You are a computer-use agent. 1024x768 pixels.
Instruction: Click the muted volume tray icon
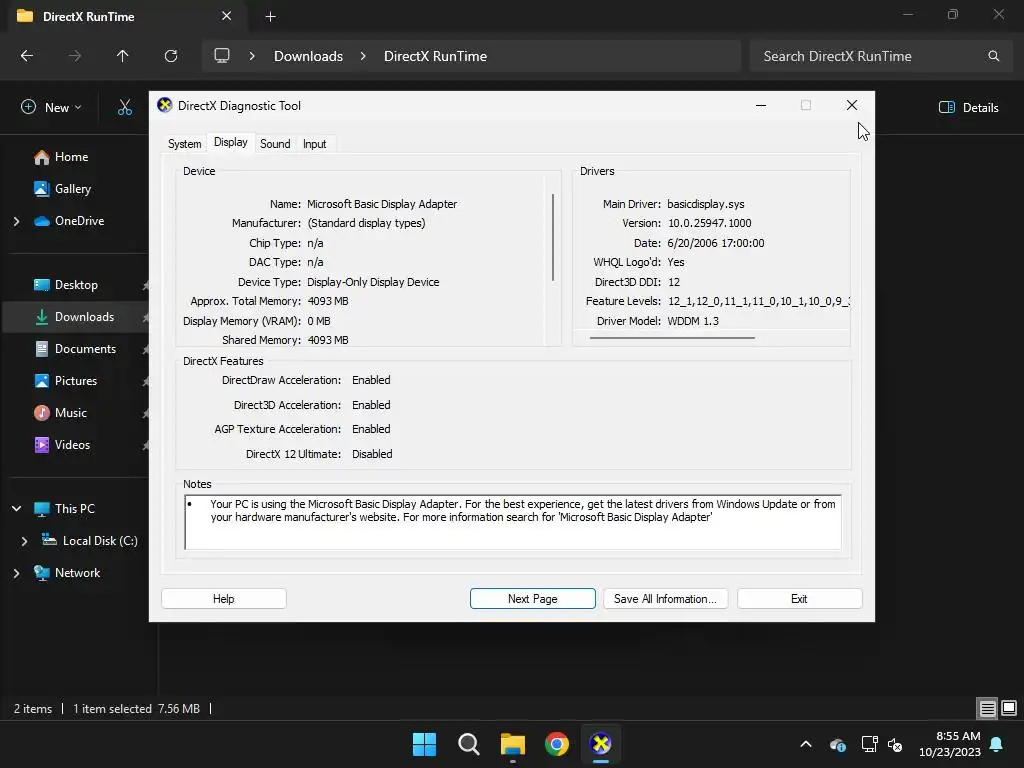tap(895, 744)
